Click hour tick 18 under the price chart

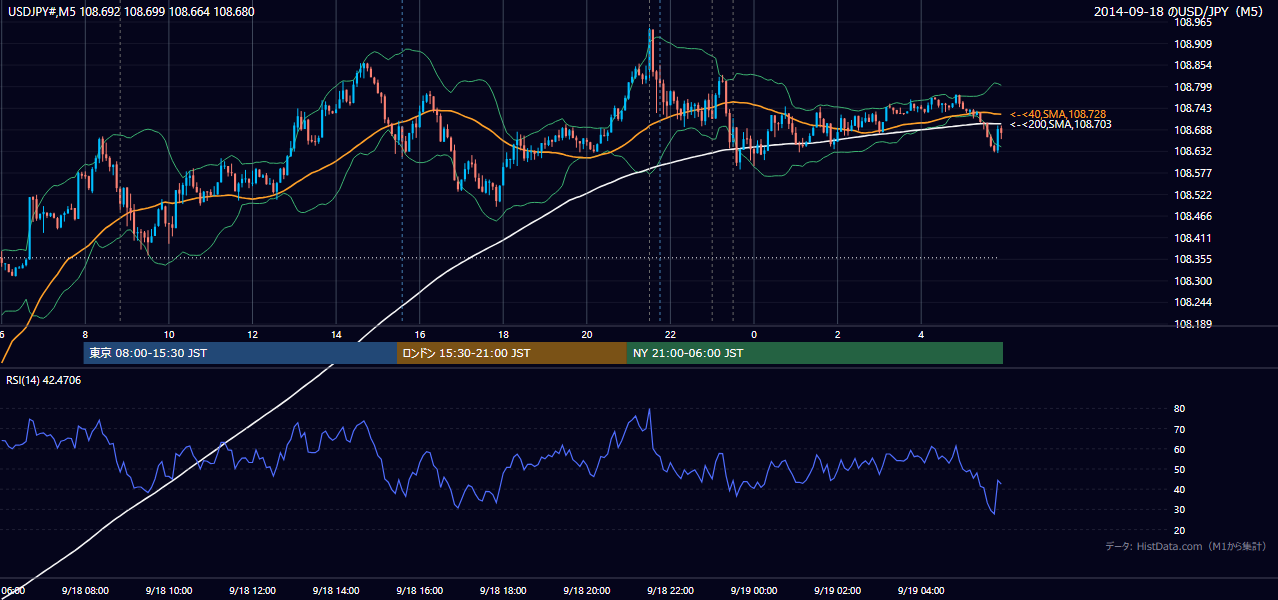click(x=504, y=335)
